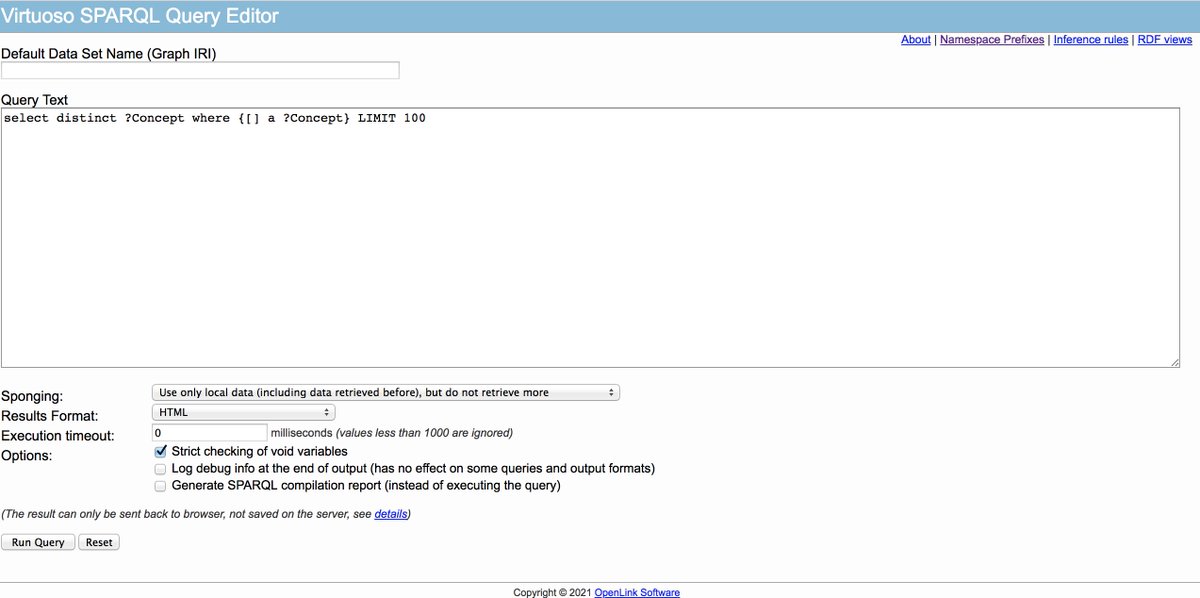Open the About link
1200x598 pixels.
[x=915, y=40]
